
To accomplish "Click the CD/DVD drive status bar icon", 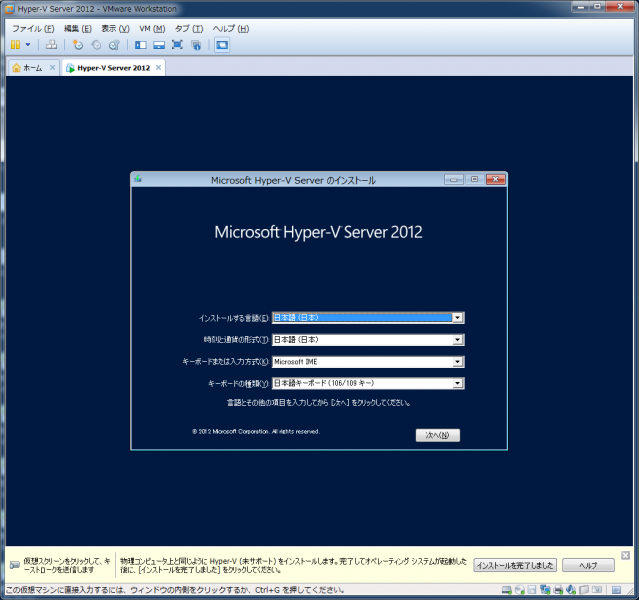I will click(520, 589).
